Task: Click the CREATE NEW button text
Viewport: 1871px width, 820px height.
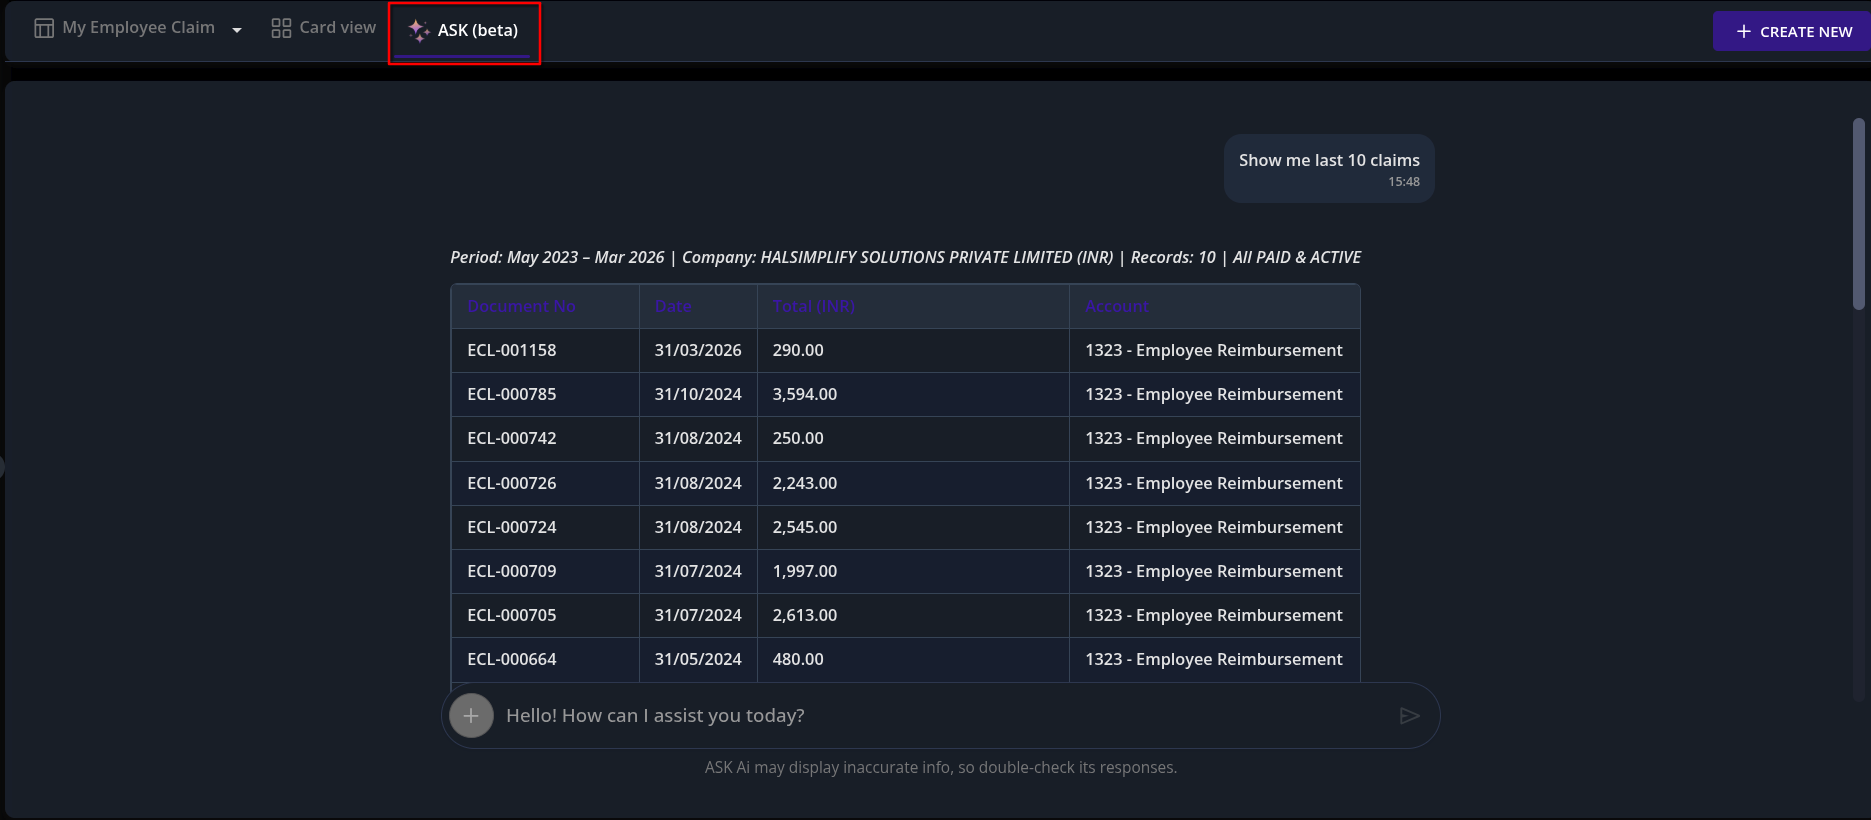Action: [x=1805, y=32]
